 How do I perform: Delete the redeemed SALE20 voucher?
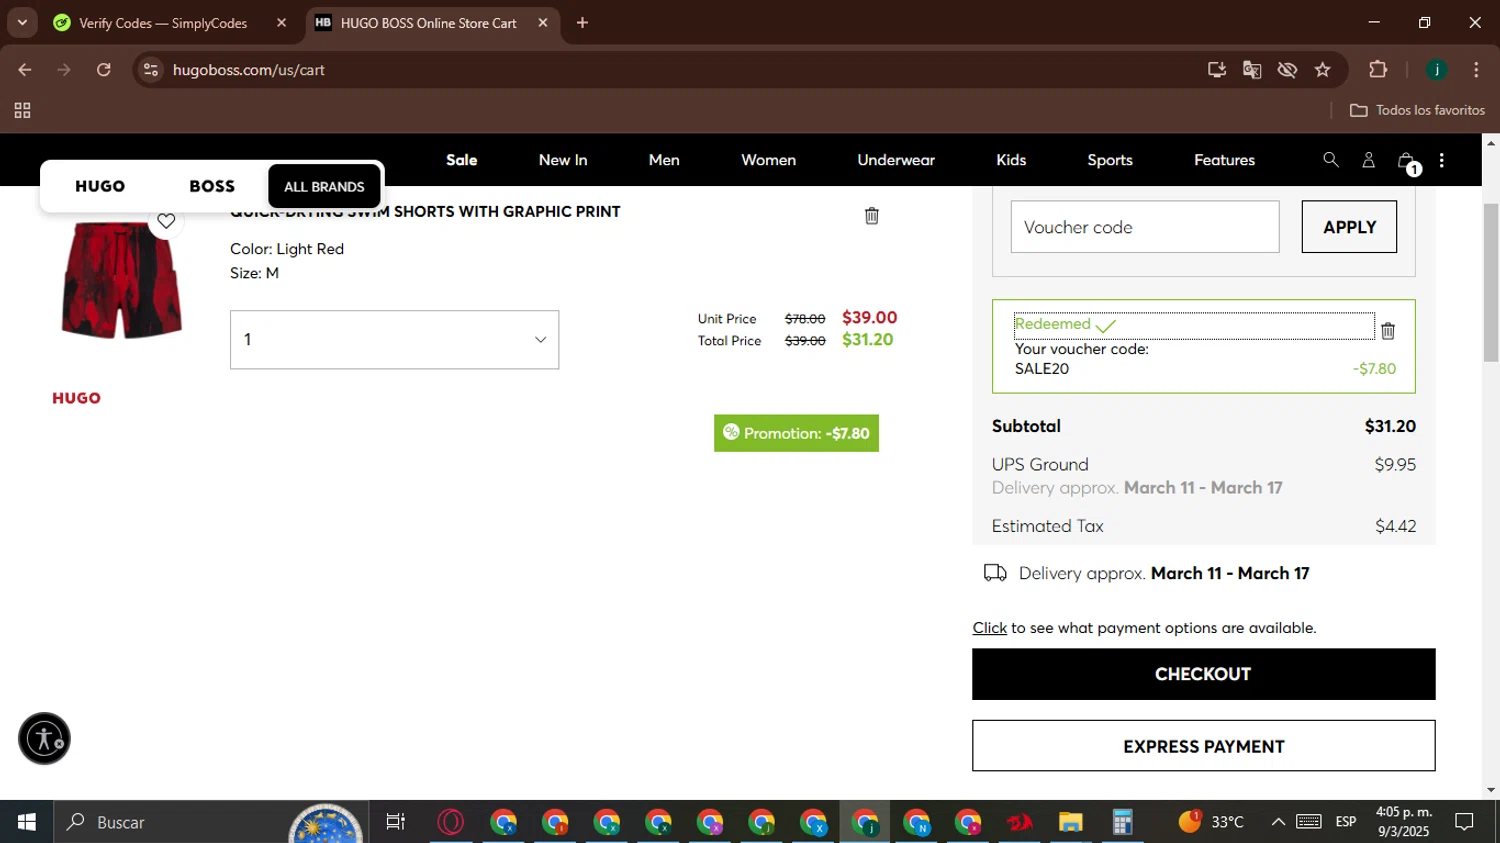[x=1388, y=331]
